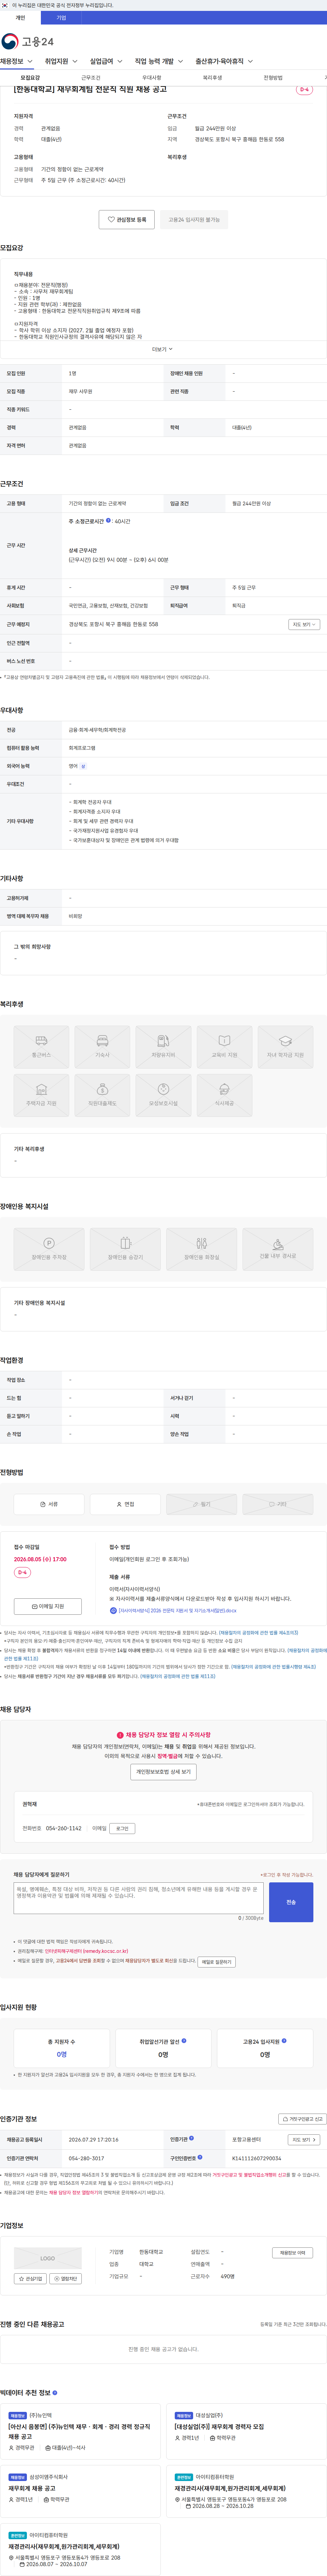Click the 영어 language level tag icon
Viewport: 327px width, 2576px height.
83,766
